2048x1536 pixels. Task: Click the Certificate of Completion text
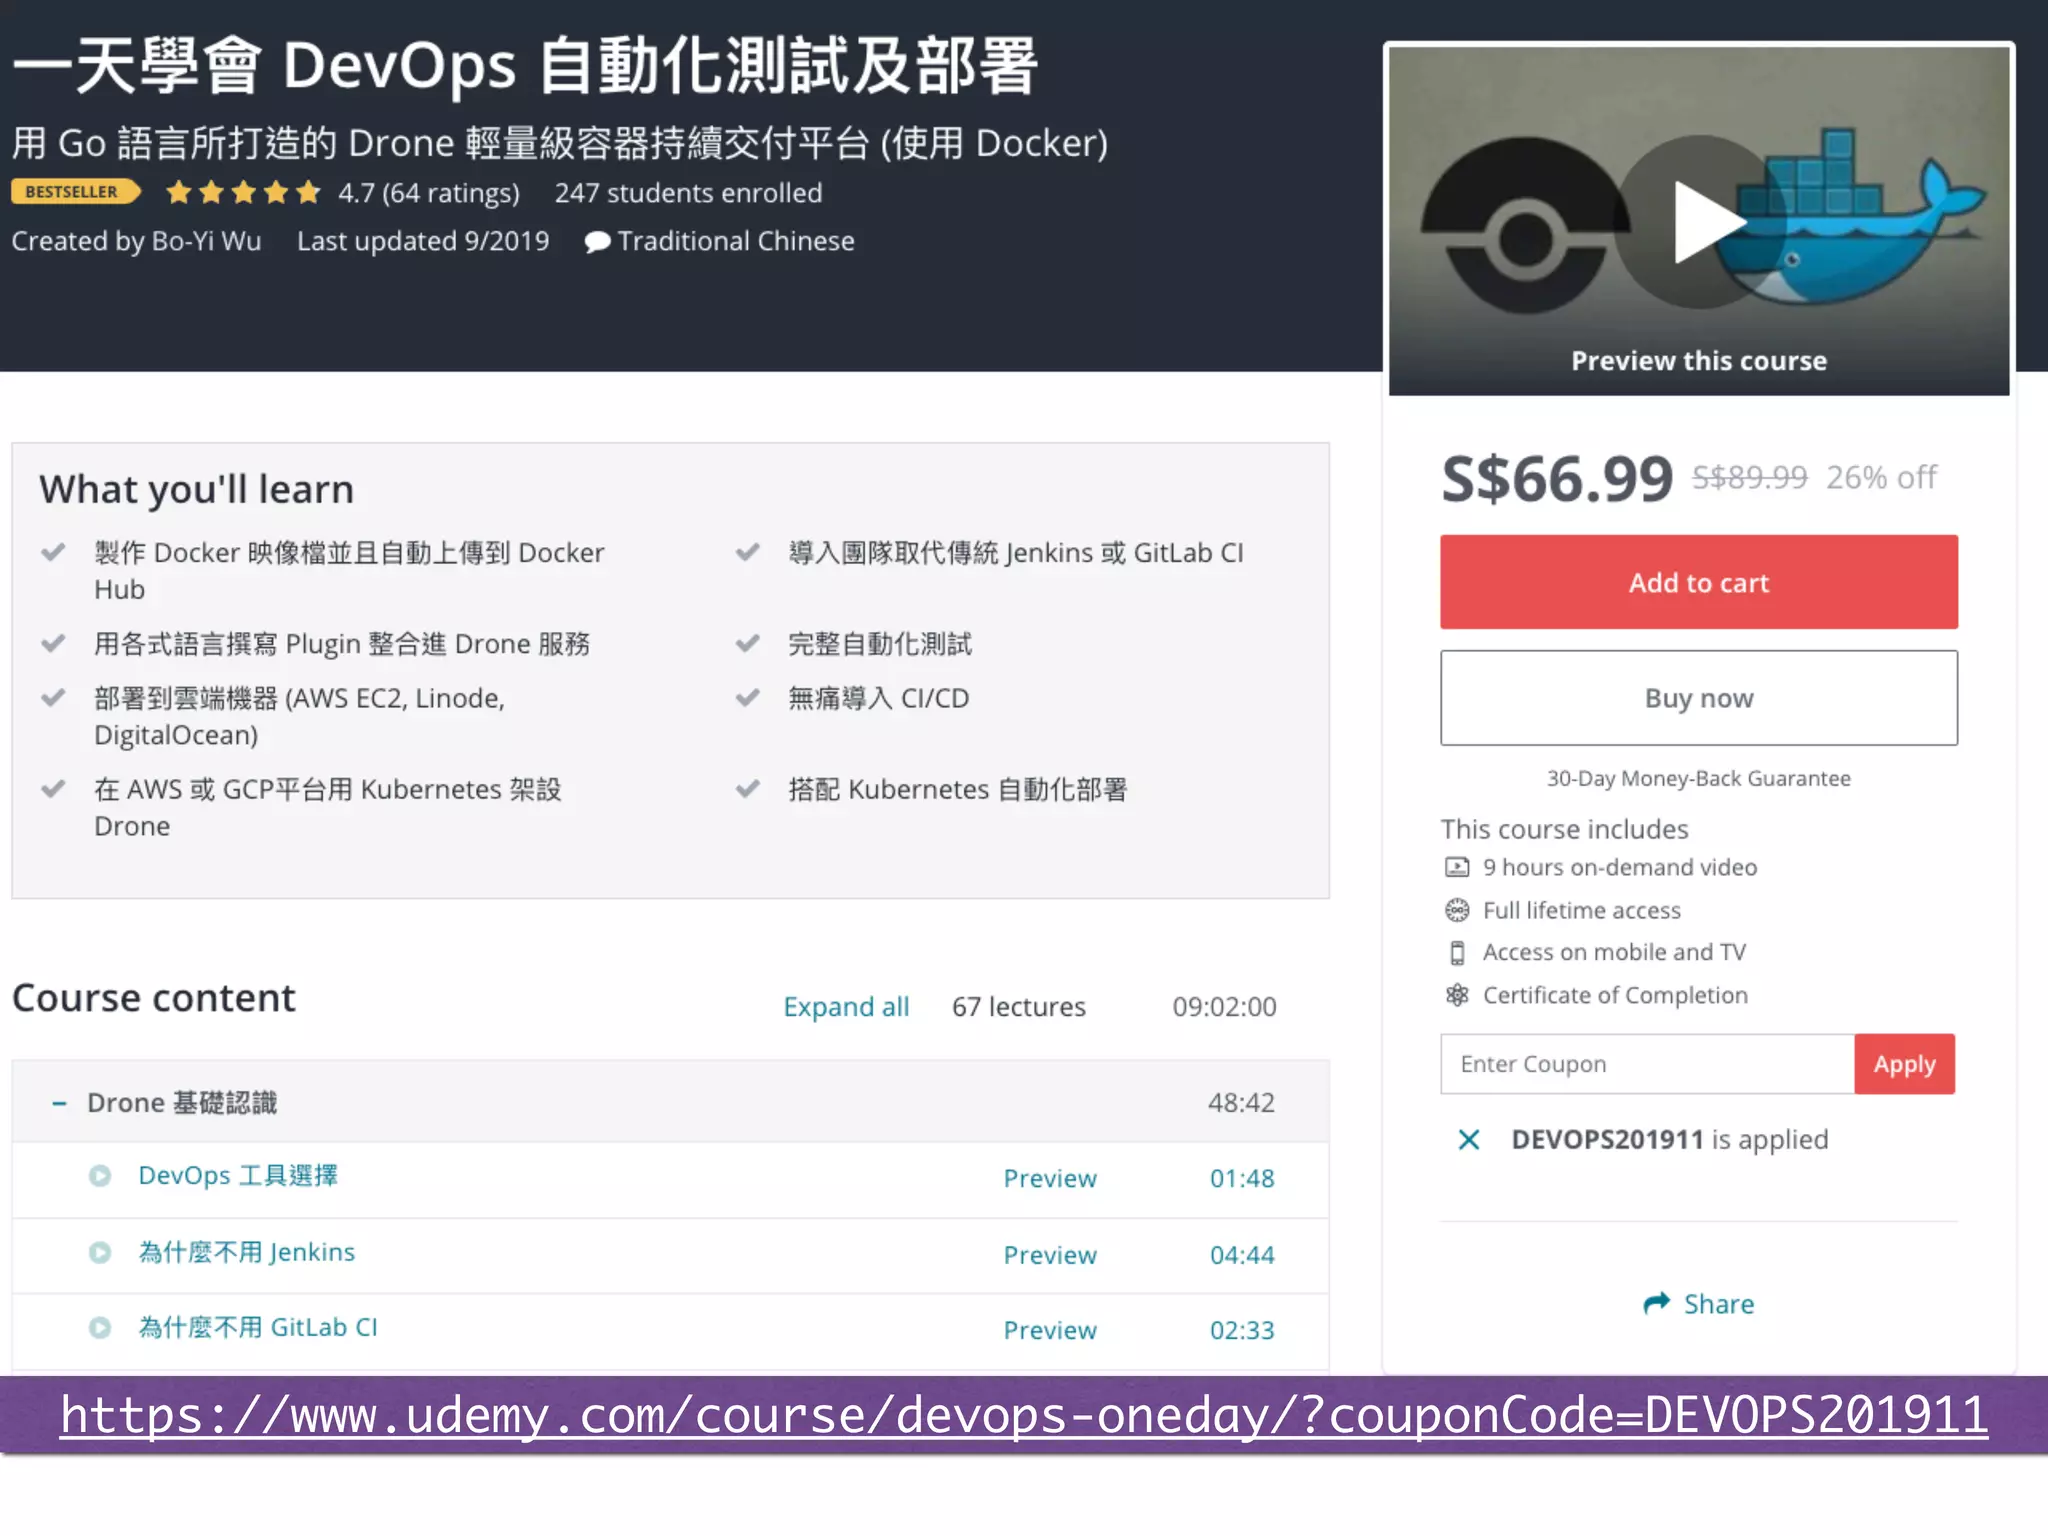(1615, 995)
